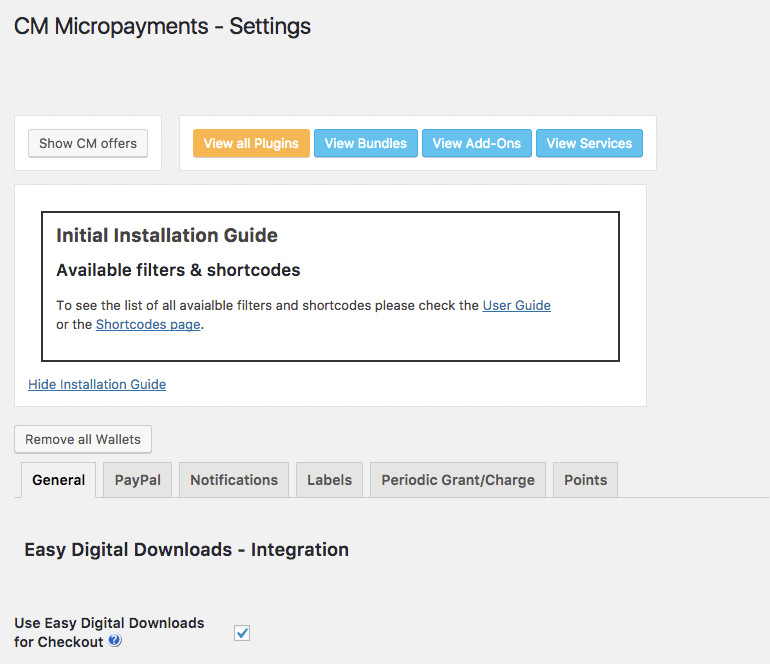Screen dimensions: 770x664
Task: Click the Initial Installation Guide heading
Action: click(x=167, y=236)
